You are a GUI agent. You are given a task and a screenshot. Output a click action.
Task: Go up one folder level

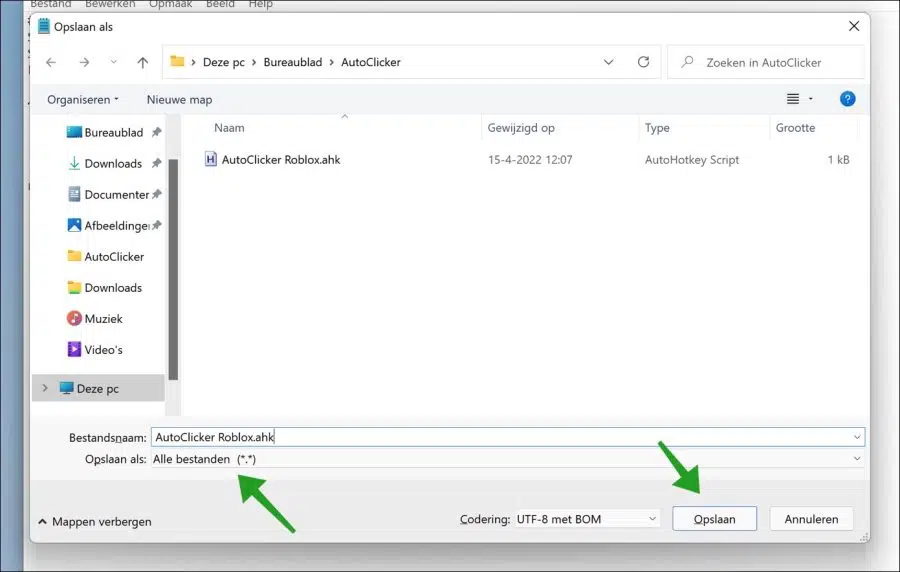142,62
